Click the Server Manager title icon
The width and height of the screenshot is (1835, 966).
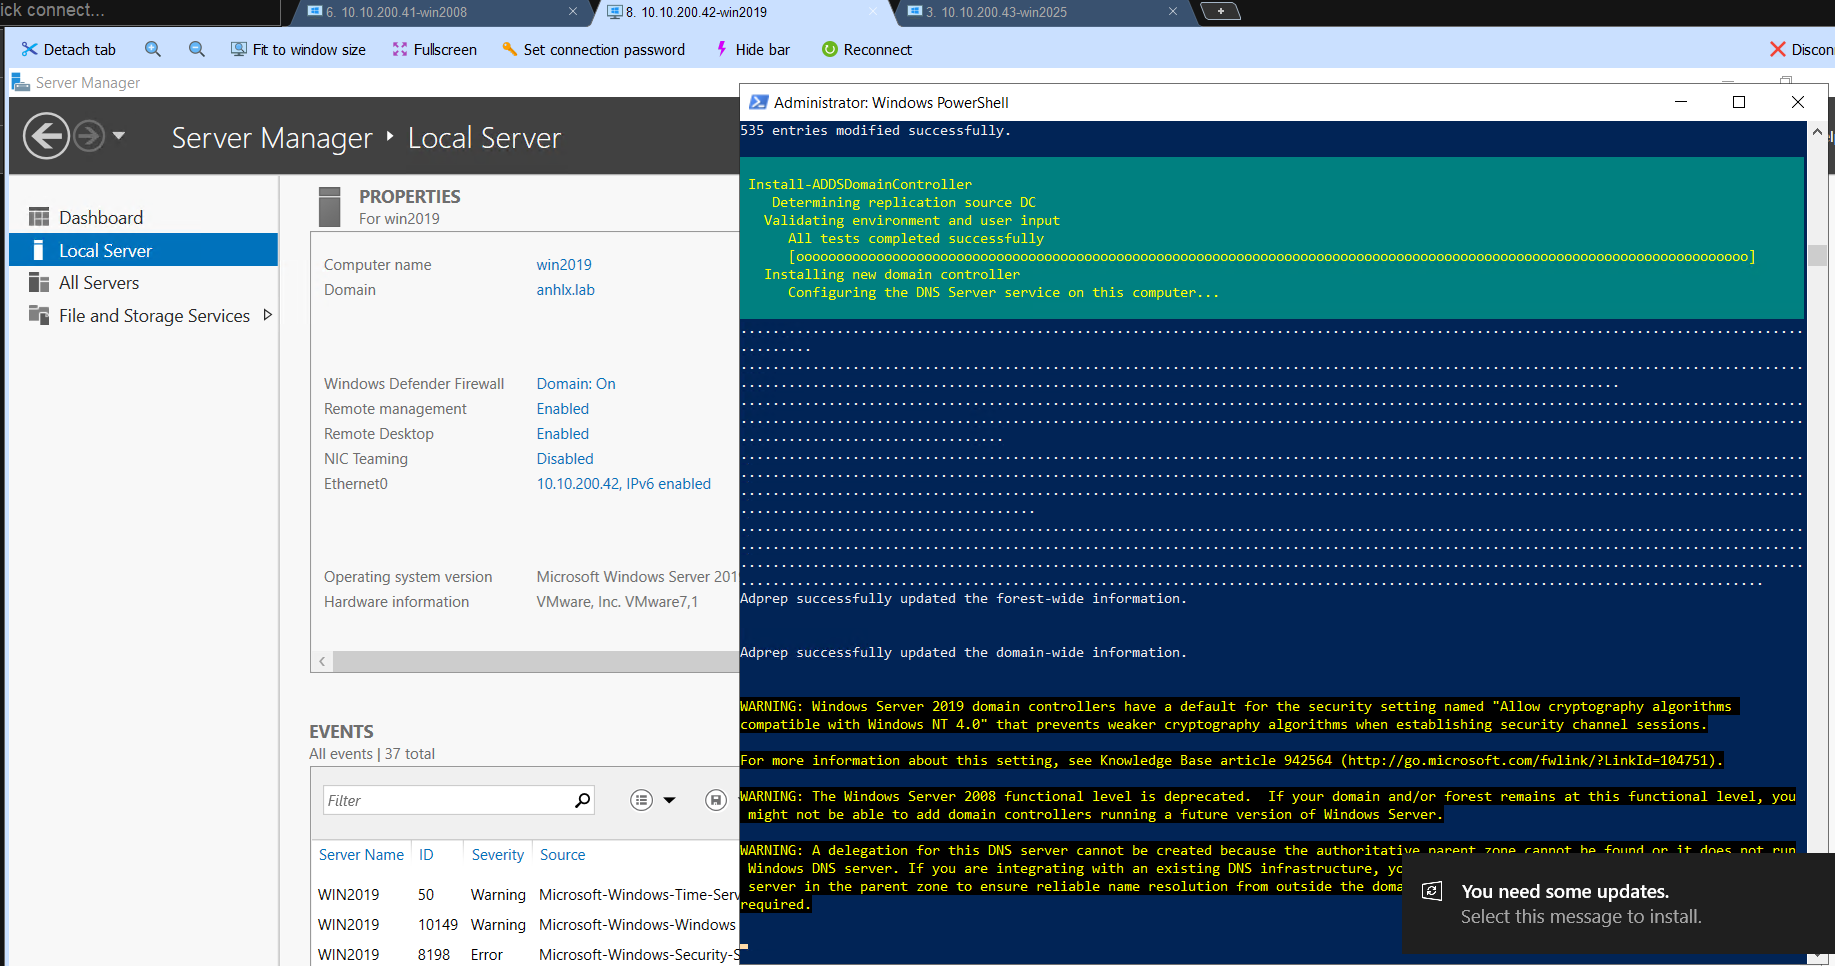(x=20, y=82)
